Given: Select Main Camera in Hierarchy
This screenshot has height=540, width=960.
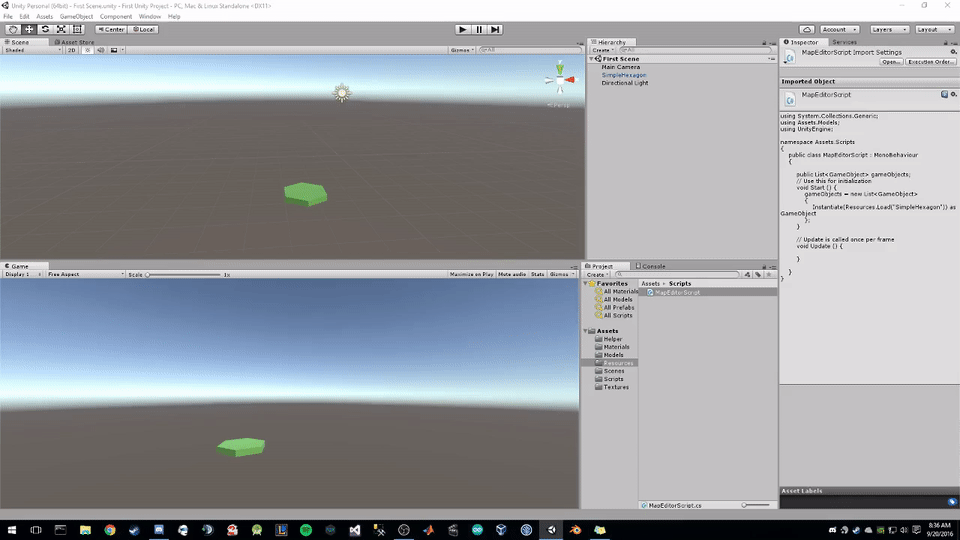Looking at the screenshot, I should pos(621,67).
